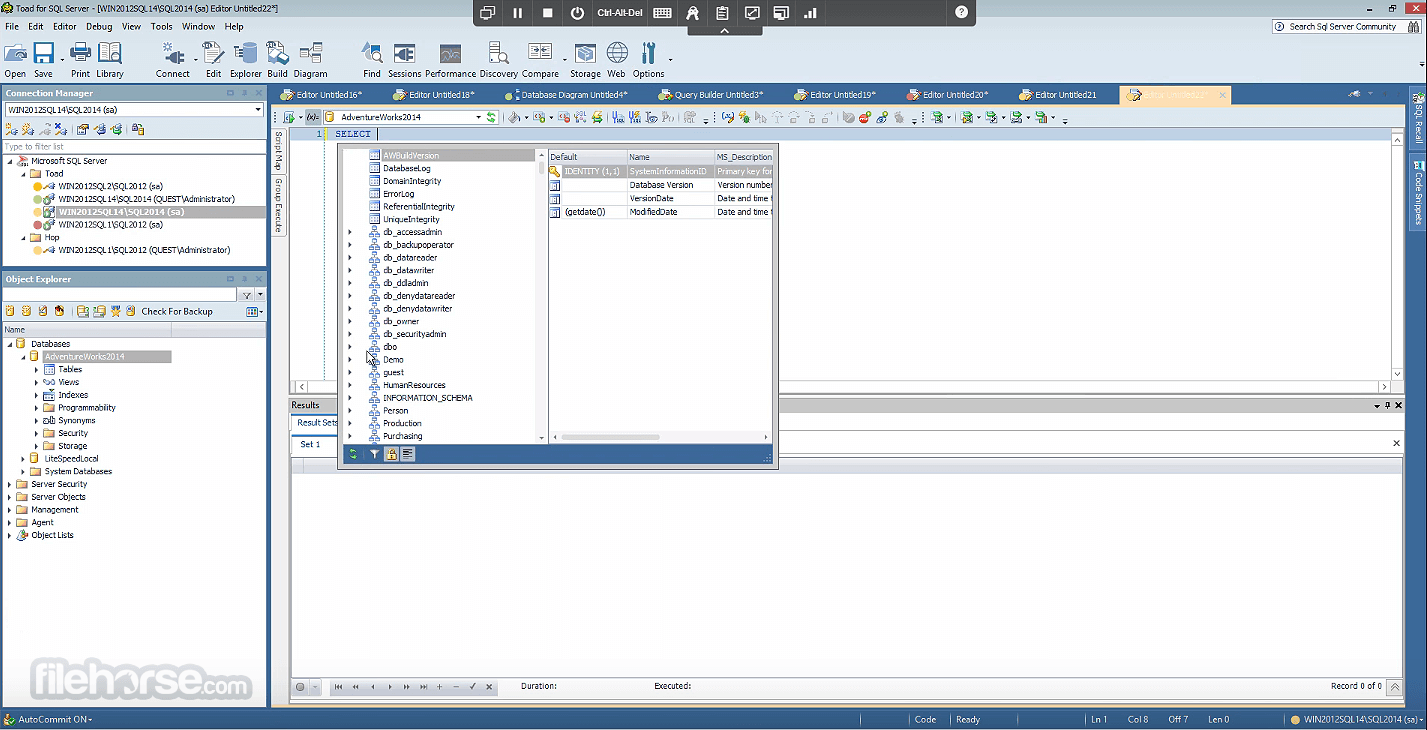
Task: Expand the Programmability node
Action: pos(36,408)
